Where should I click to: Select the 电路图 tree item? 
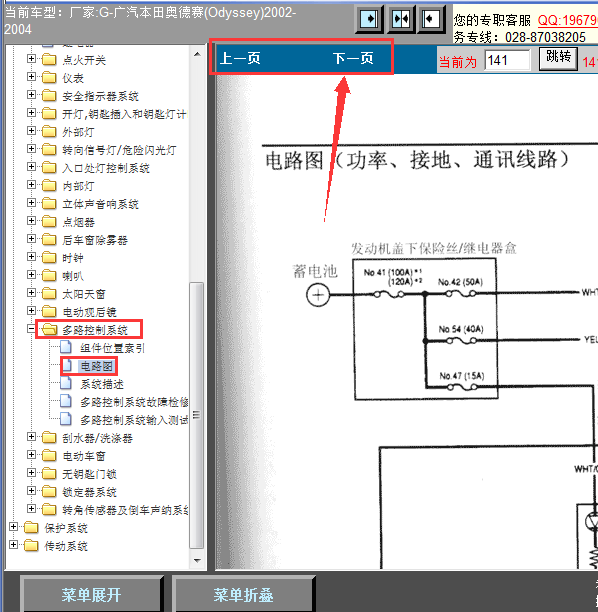[x=96, y=366]
